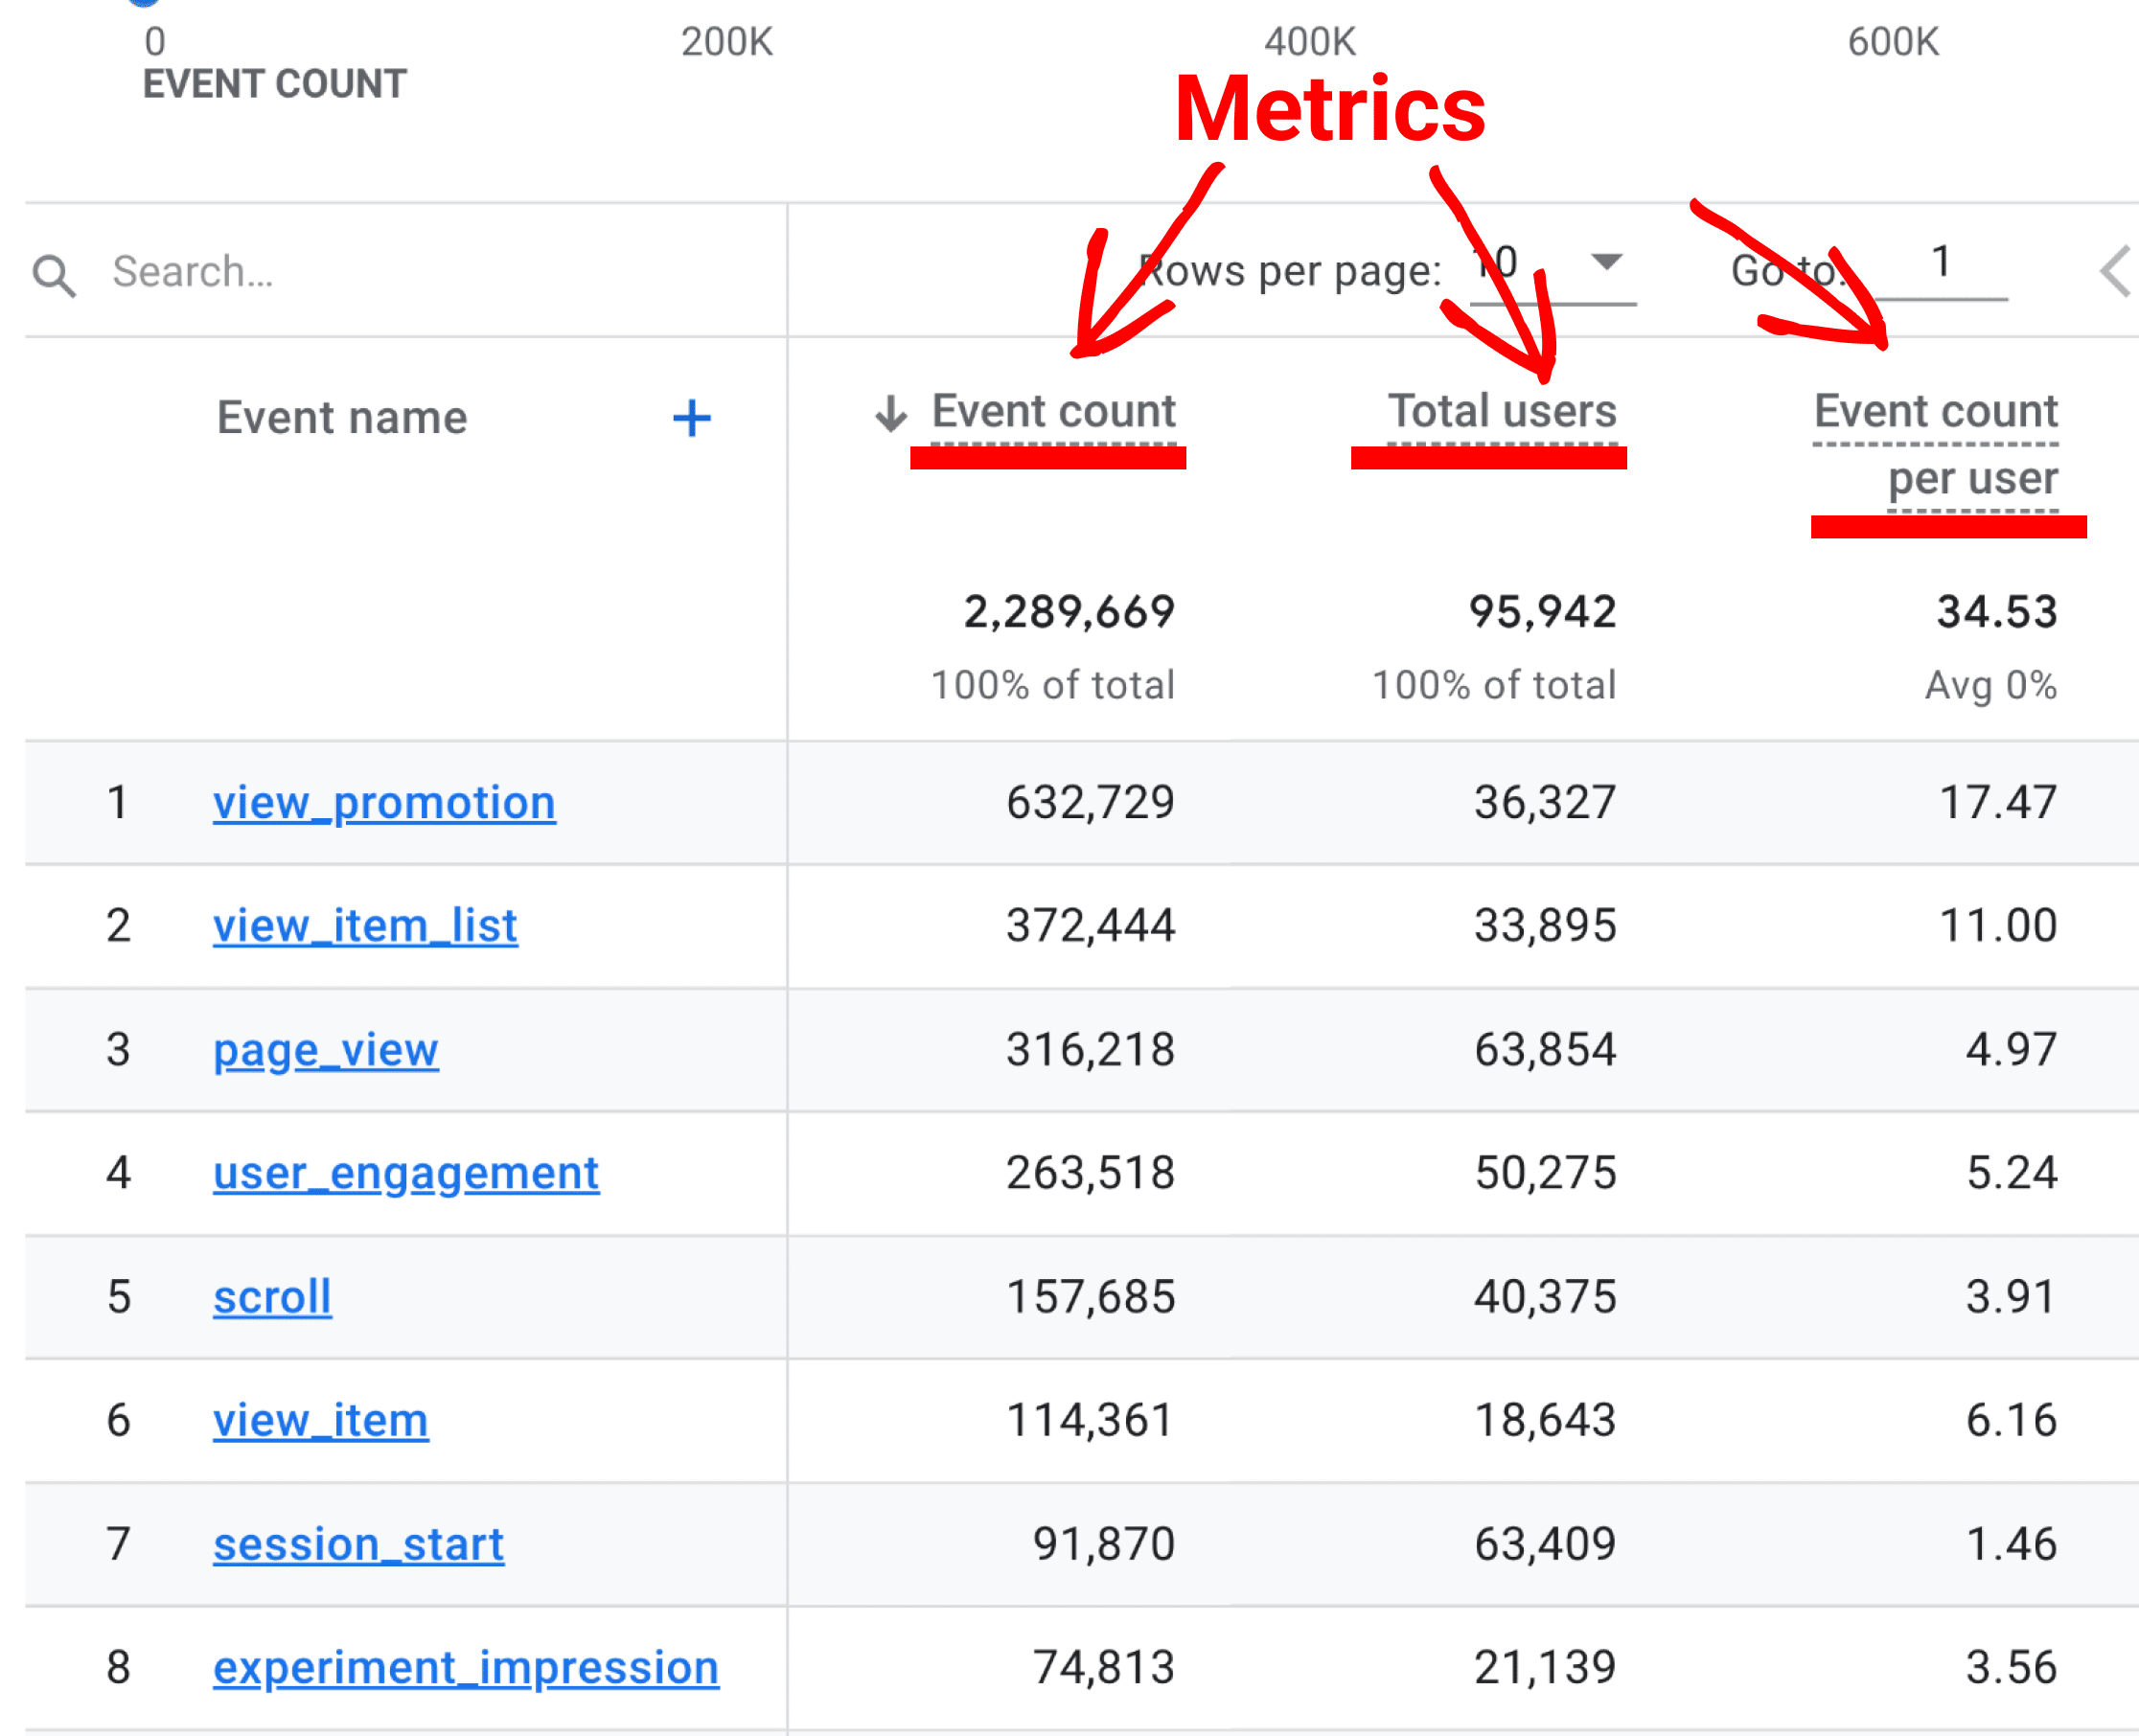Click the previous page chevron arrow

[2114, 271]
